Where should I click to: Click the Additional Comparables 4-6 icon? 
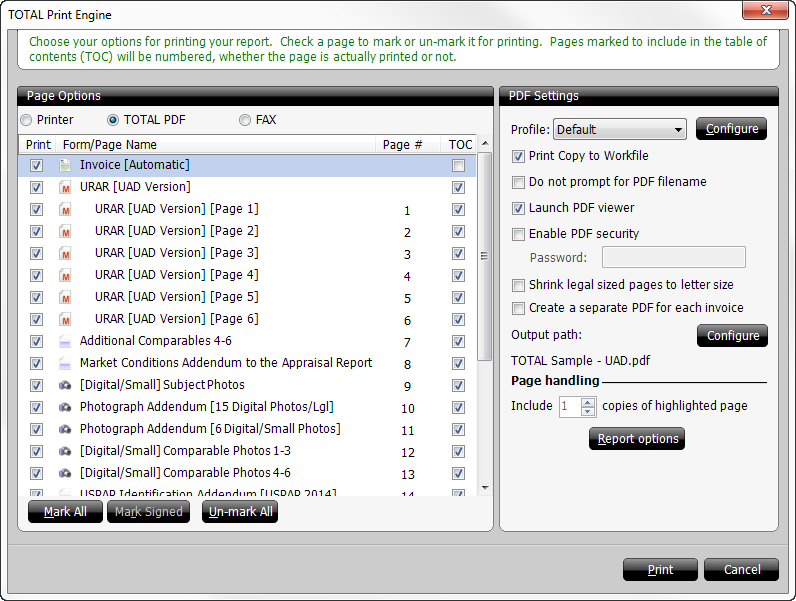point(65,341)
